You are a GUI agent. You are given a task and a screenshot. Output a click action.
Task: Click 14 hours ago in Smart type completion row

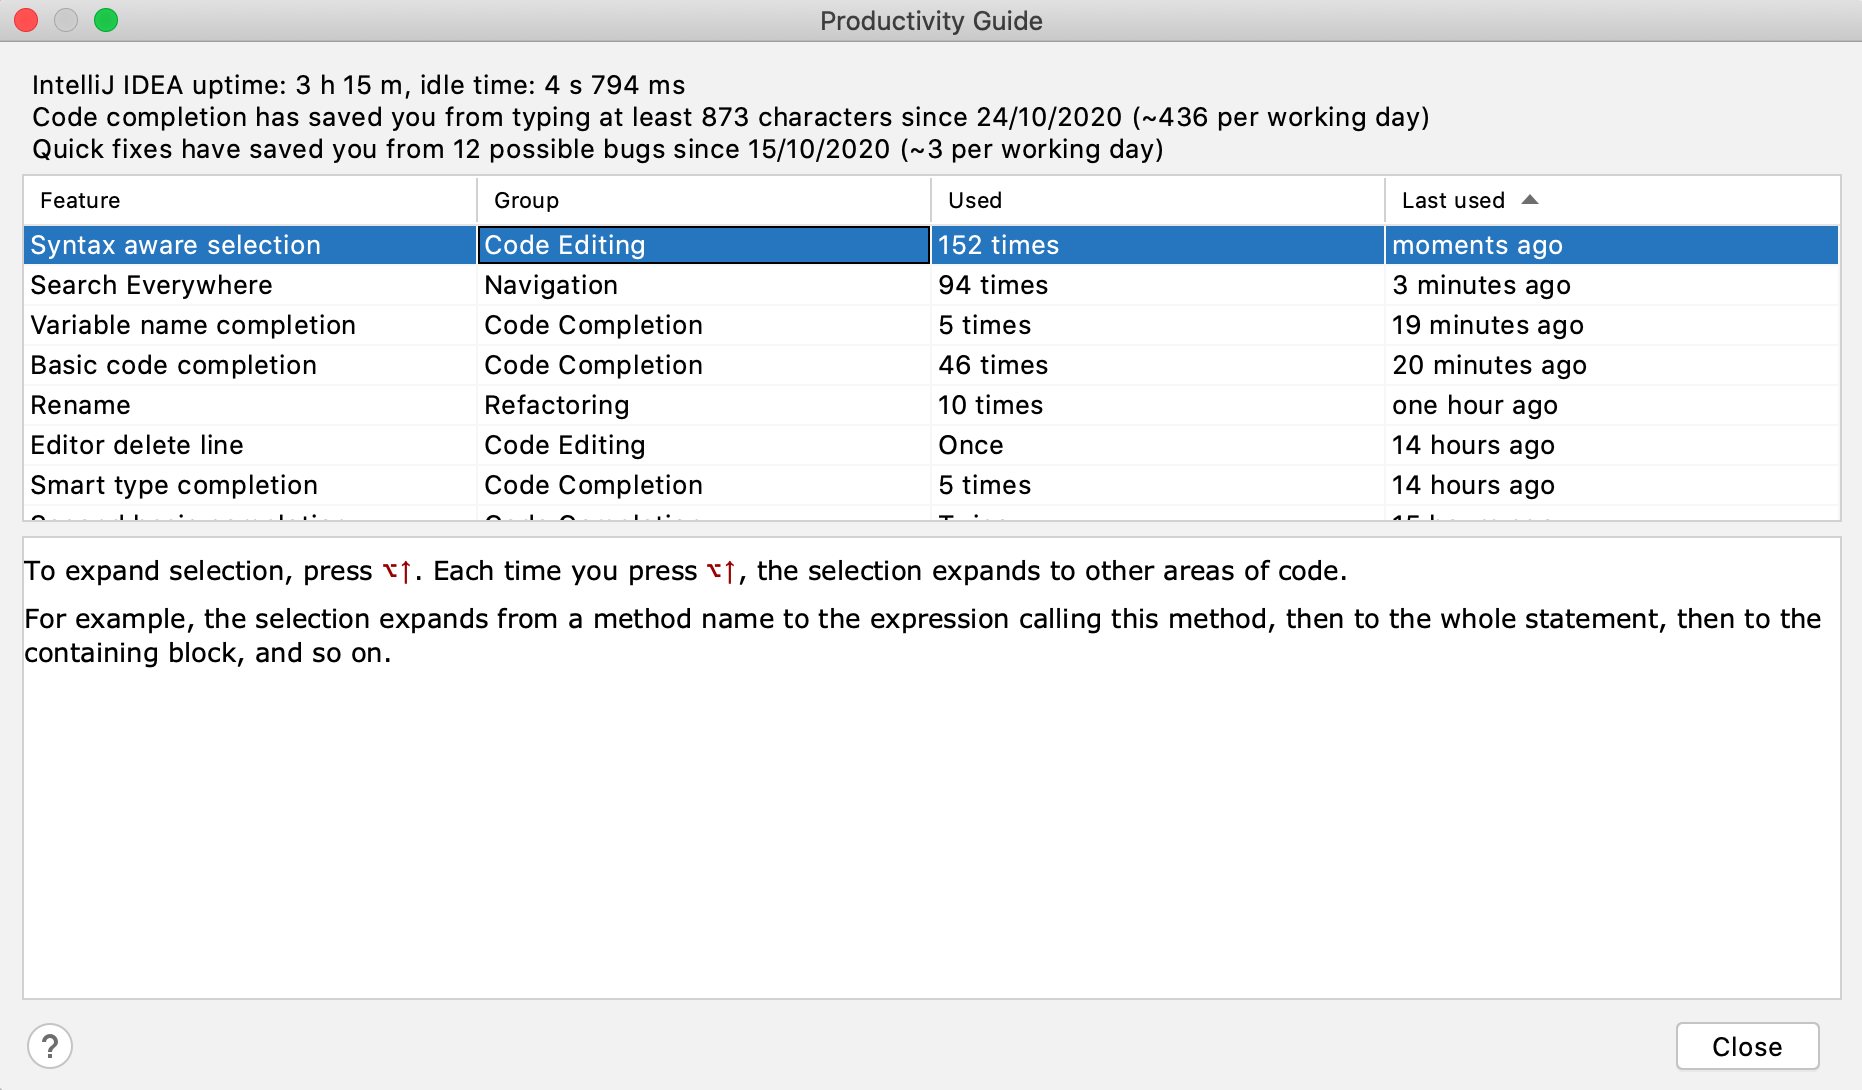1612,485
